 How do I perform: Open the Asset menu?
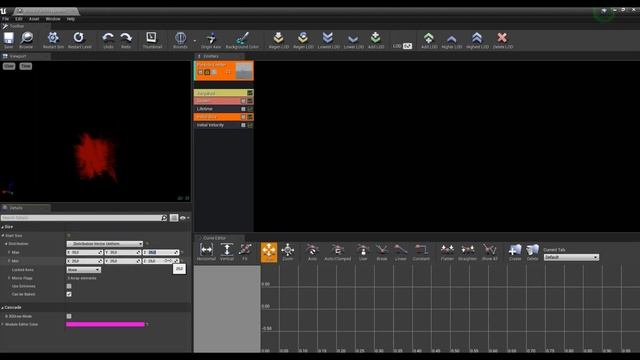(x=34, y=19)
